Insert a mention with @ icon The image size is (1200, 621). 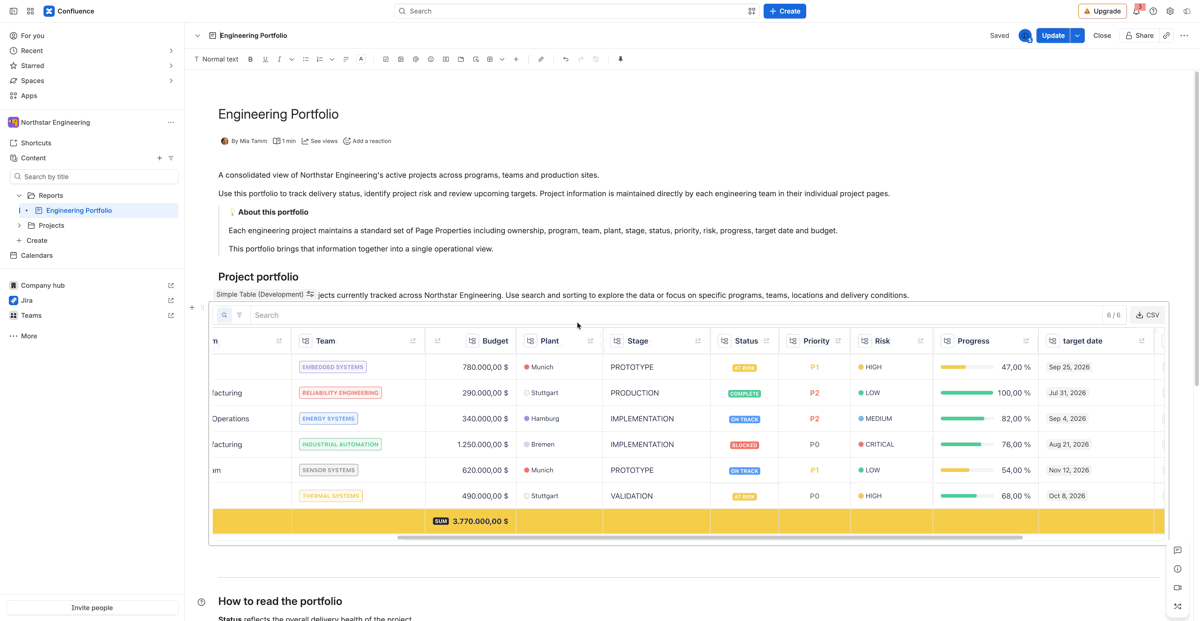[416, 59]
